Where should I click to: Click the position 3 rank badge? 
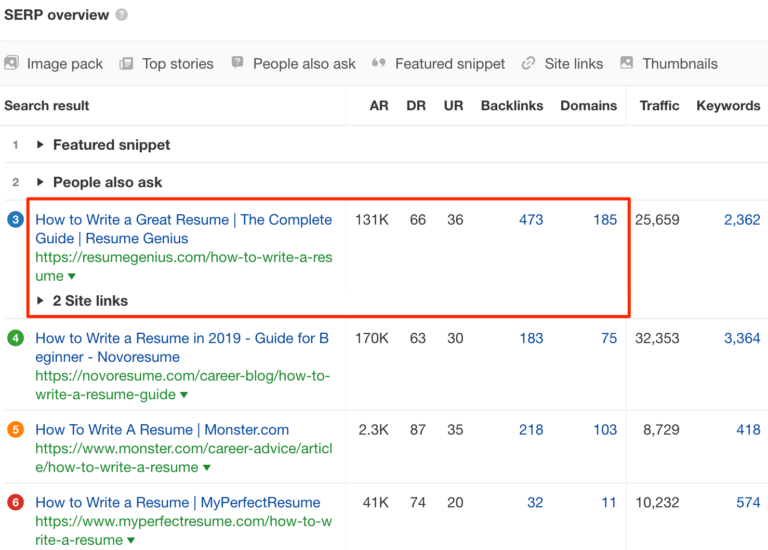[15, 220]
